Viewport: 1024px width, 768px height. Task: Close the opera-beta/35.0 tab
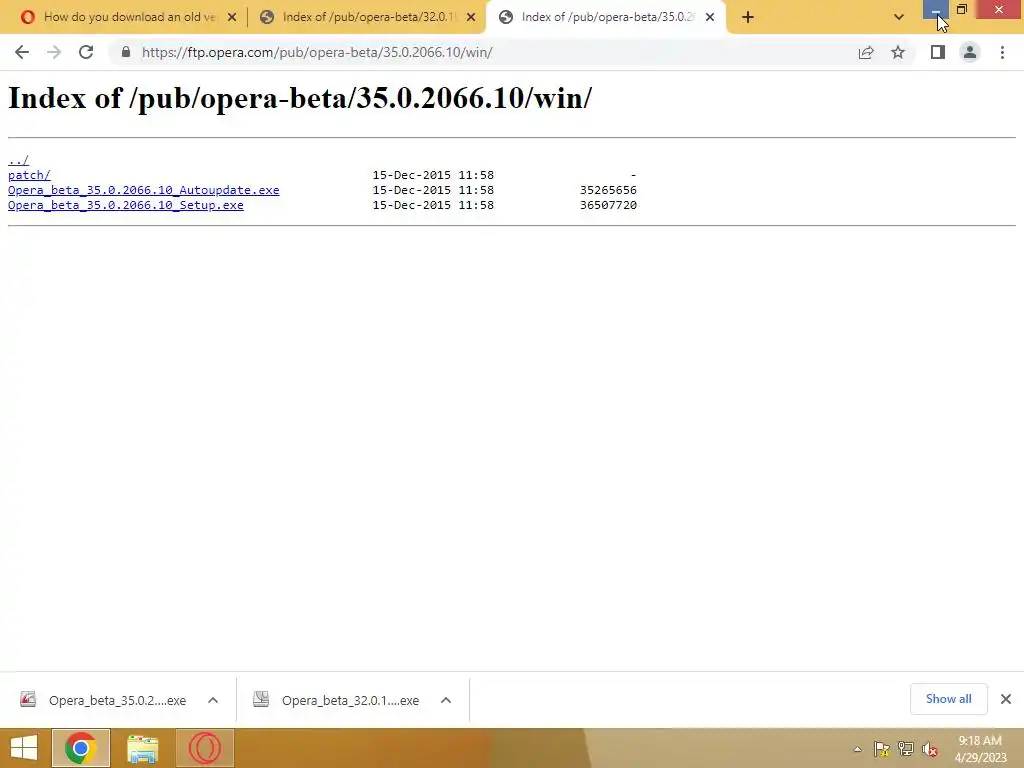[710, 17]
